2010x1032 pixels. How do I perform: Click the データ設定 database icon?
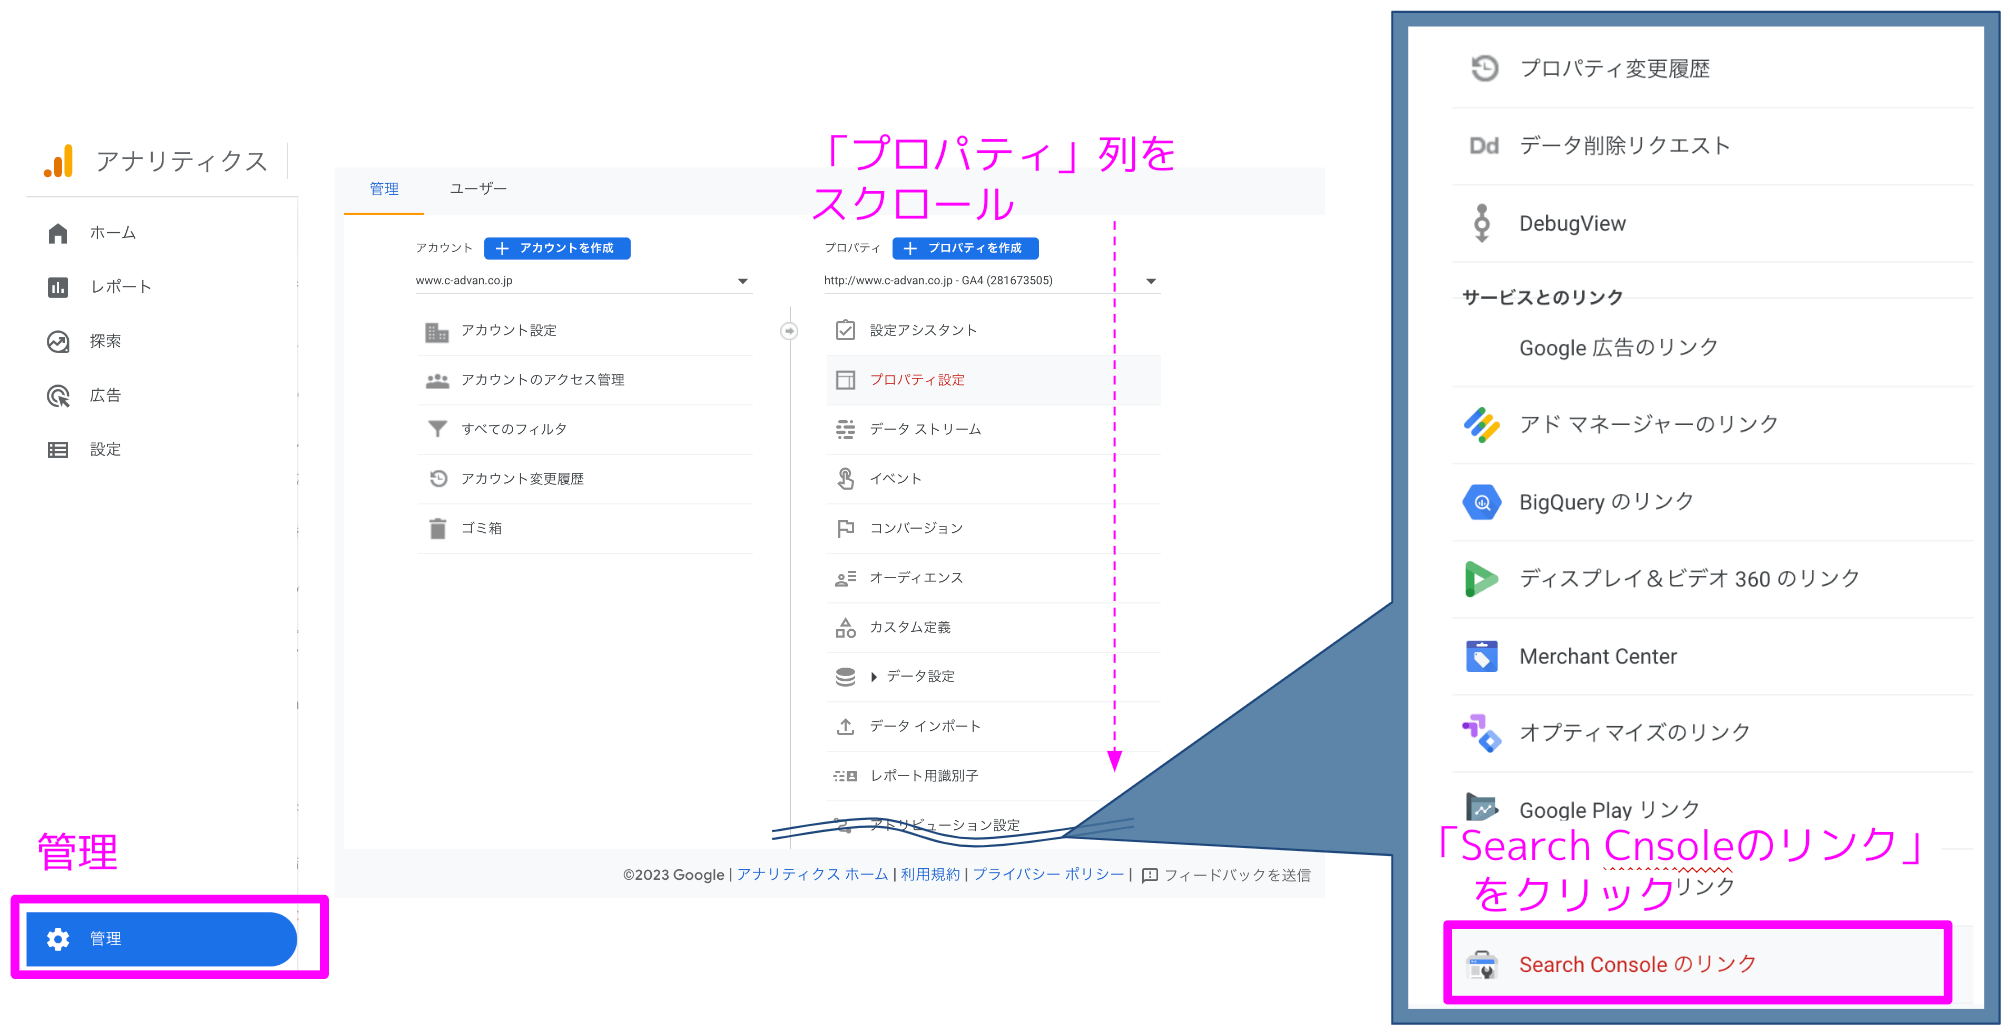(845, 677)
